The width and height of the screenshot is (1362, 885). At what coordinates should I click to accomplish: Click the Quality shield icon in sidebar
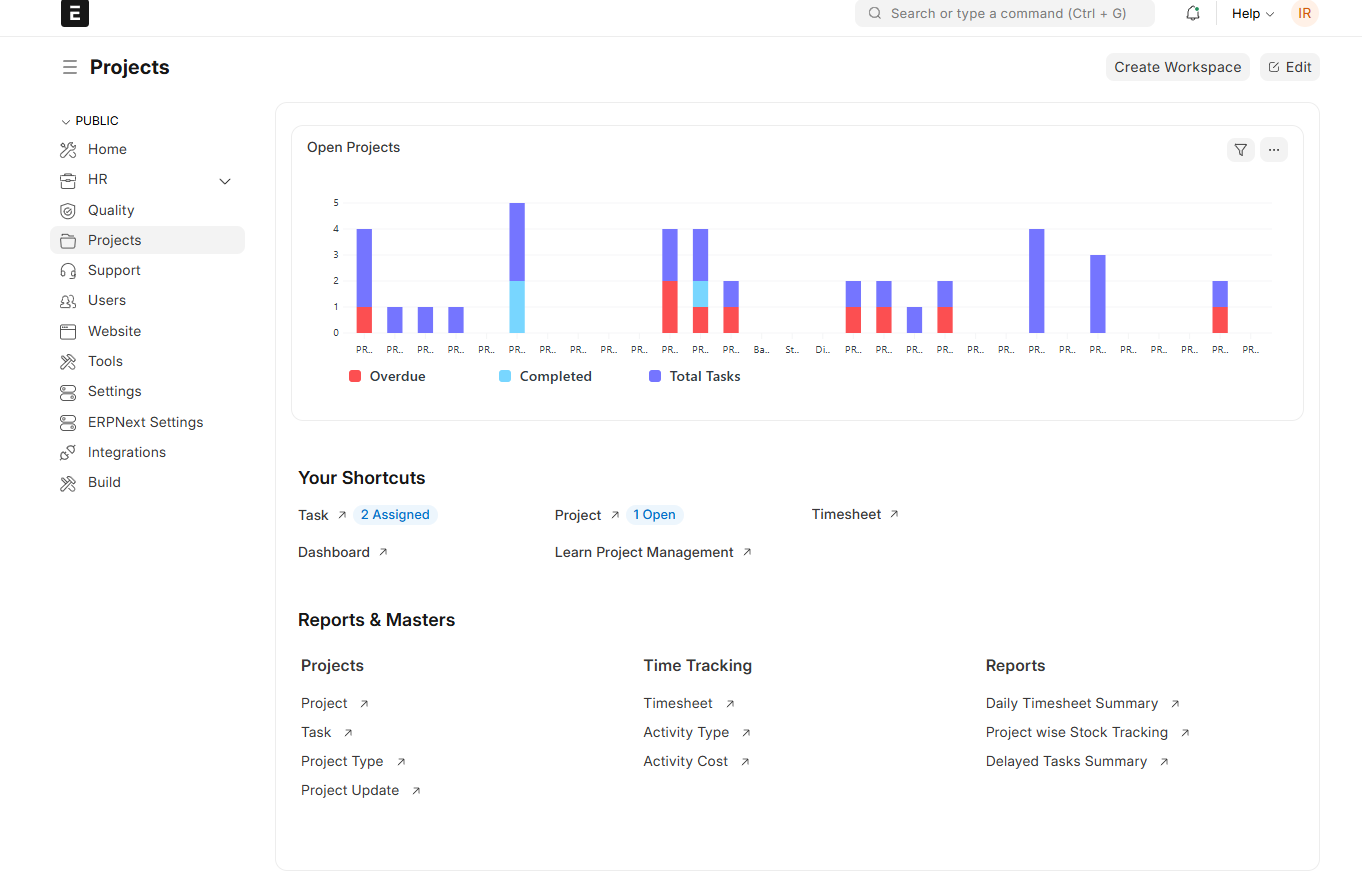[x=68, y=210]
